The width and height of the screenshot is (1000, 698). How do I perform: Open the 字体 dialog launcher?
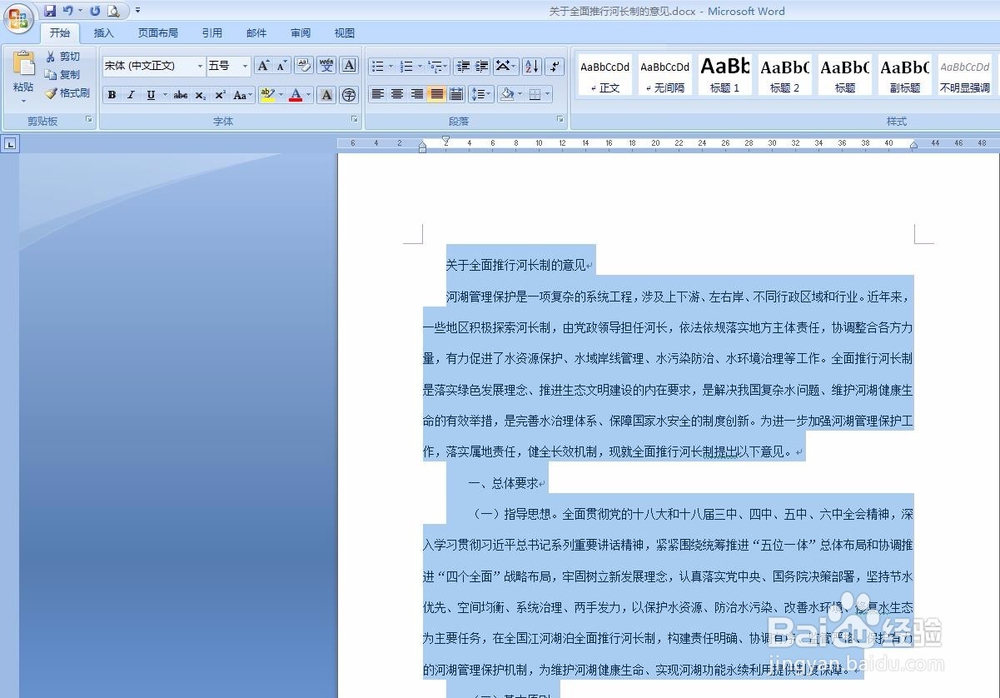coord(354,119)
